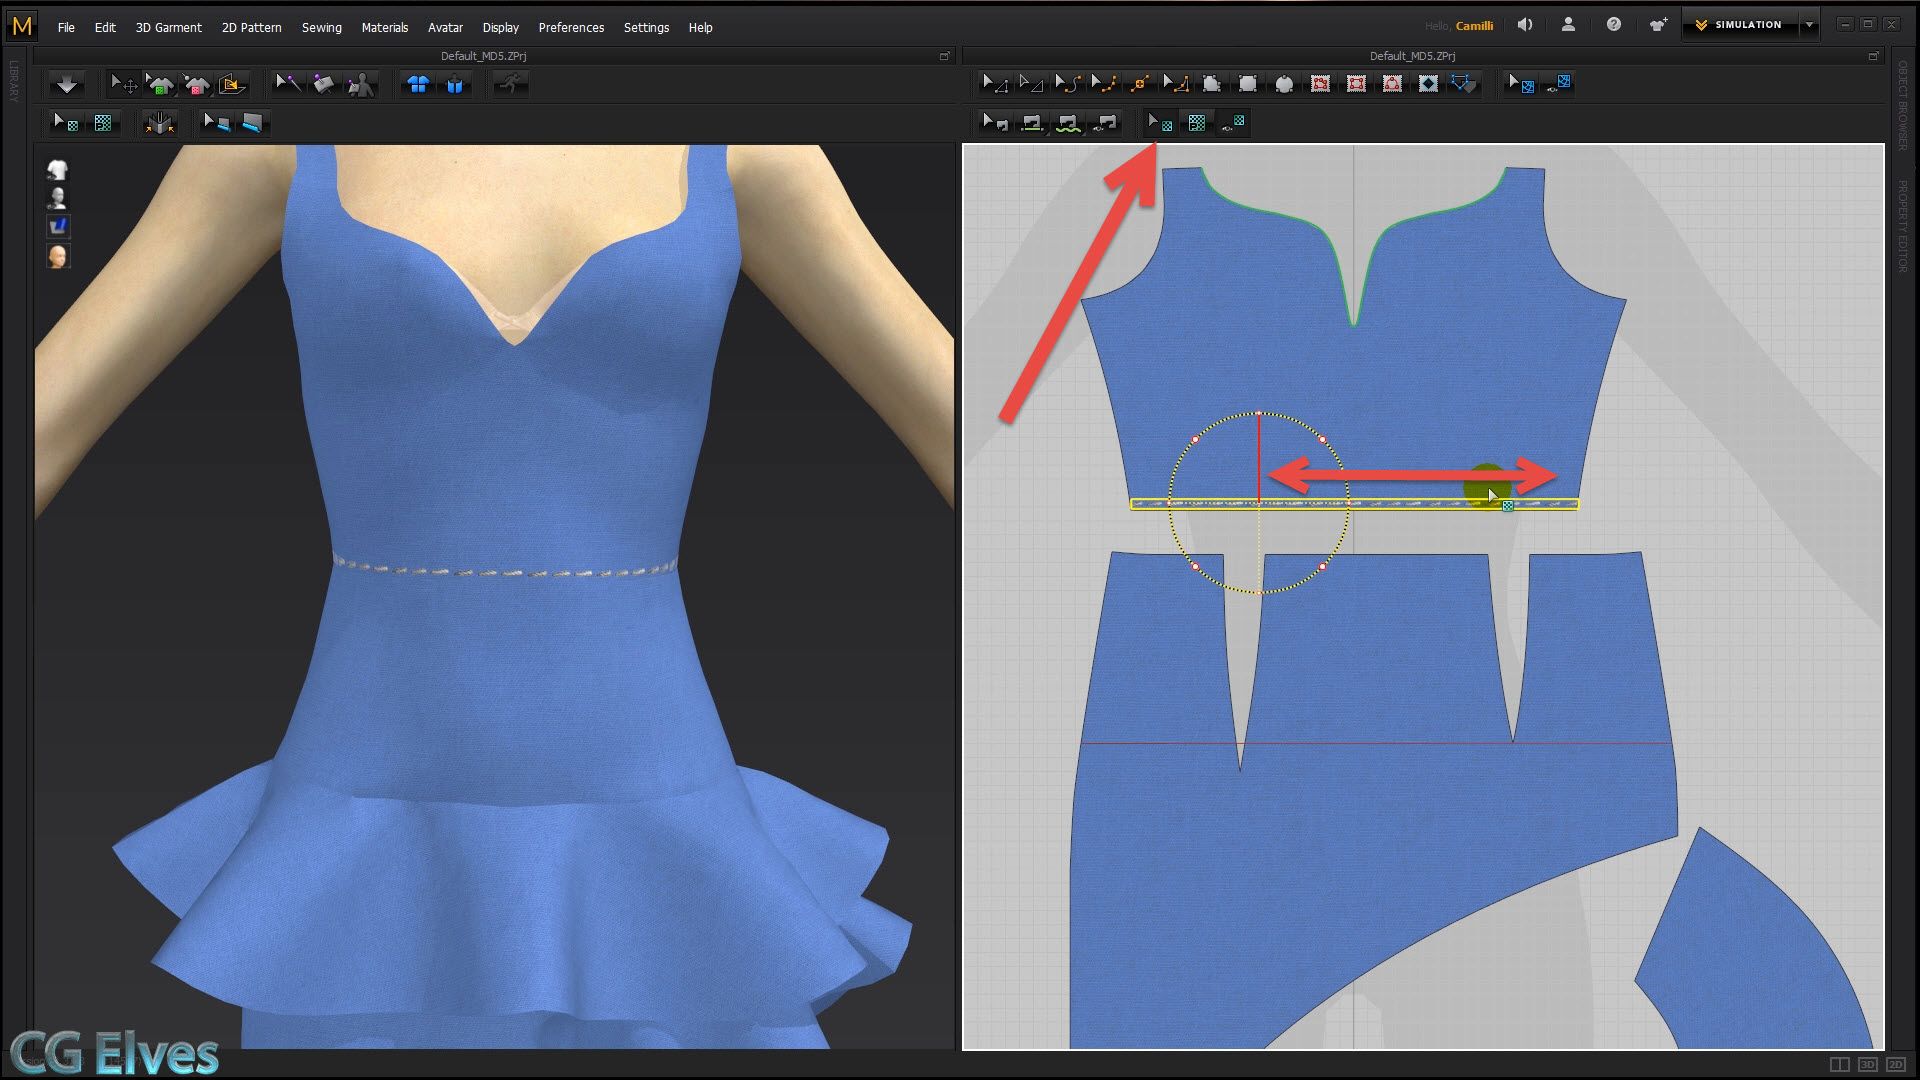Screen dimensions: 1920x1080
Task: Click the Camilli account name
Action: [x=1475, y=25]
